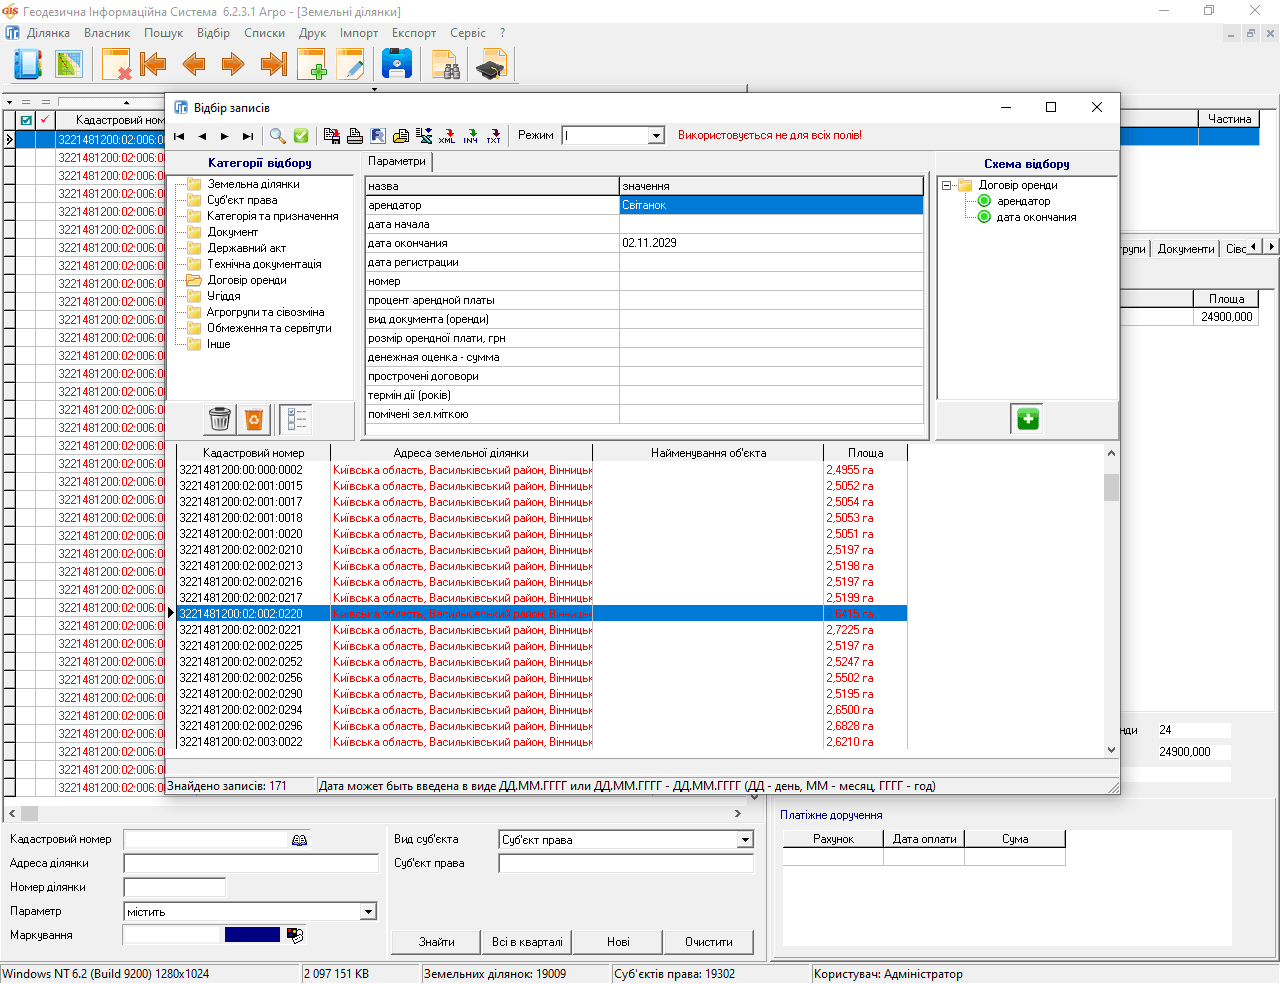The width and height of the screenshot is (1280, 984).
Task: Switch to the Документи tab
Action: click(x=1185, y=249)
